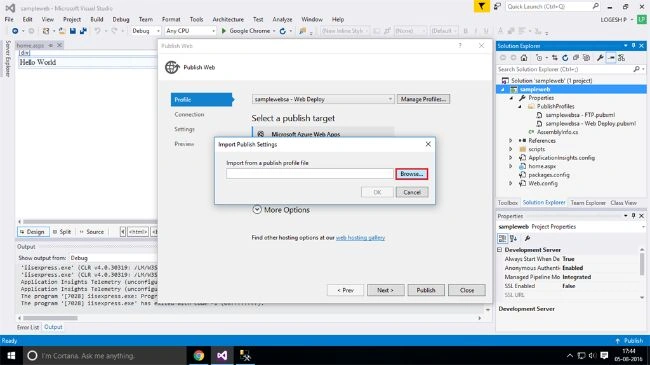Click the Property Pages wrench icon in Properties
The image size is (650, 365).
point(527,238)
